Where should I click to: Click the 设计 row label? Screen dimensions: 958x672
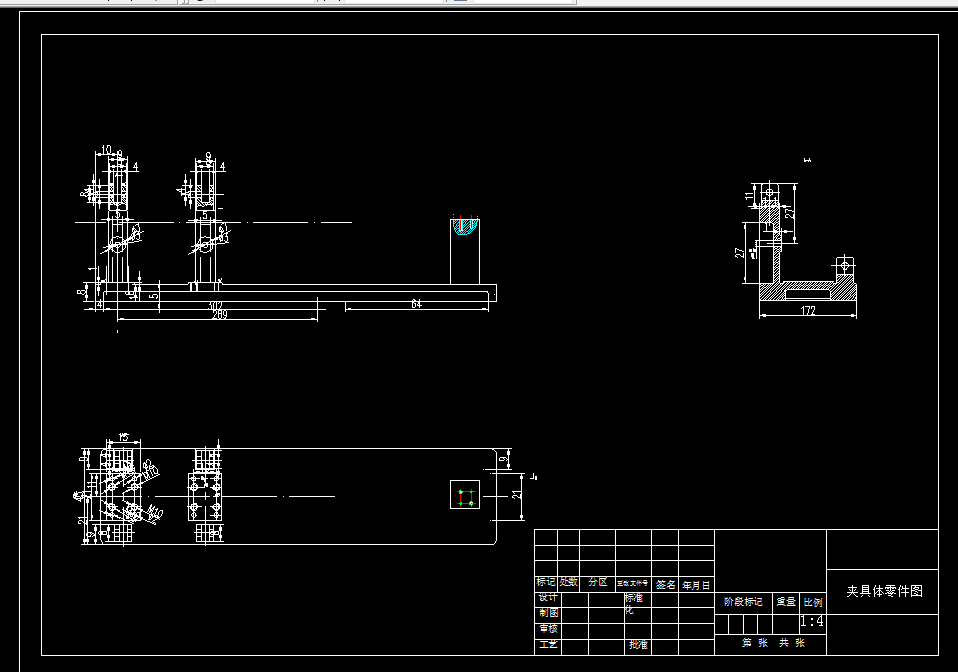tap(548, 597)
